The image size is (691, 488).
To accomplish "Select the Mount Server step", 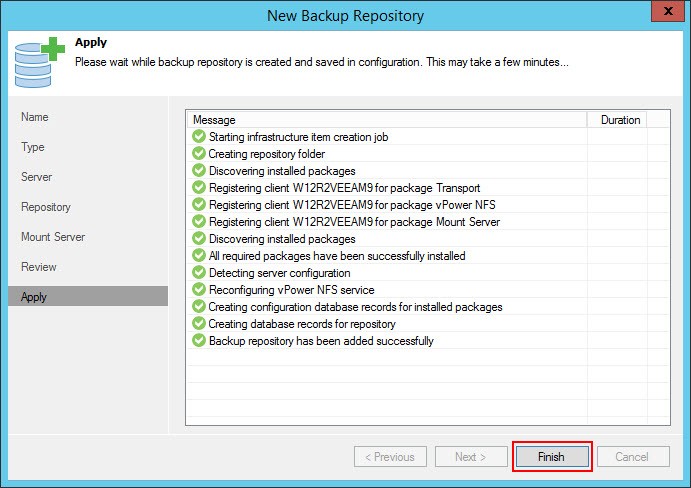I will tap(53, 237).
